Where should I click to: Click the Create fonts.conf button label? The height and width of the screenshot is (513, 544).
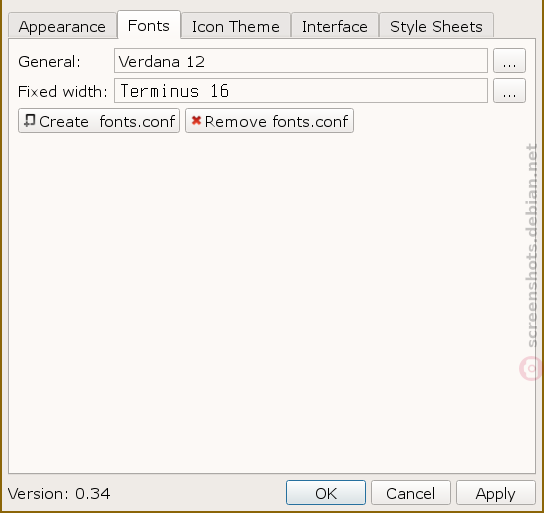[107, 121]
